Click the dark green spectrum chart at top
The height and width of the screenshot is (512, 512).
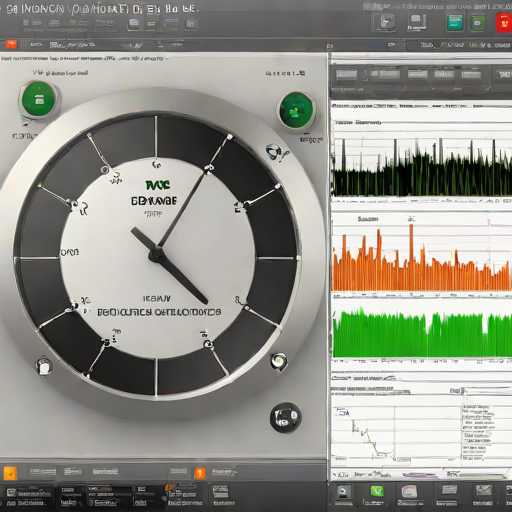click(x=421, y=167)
